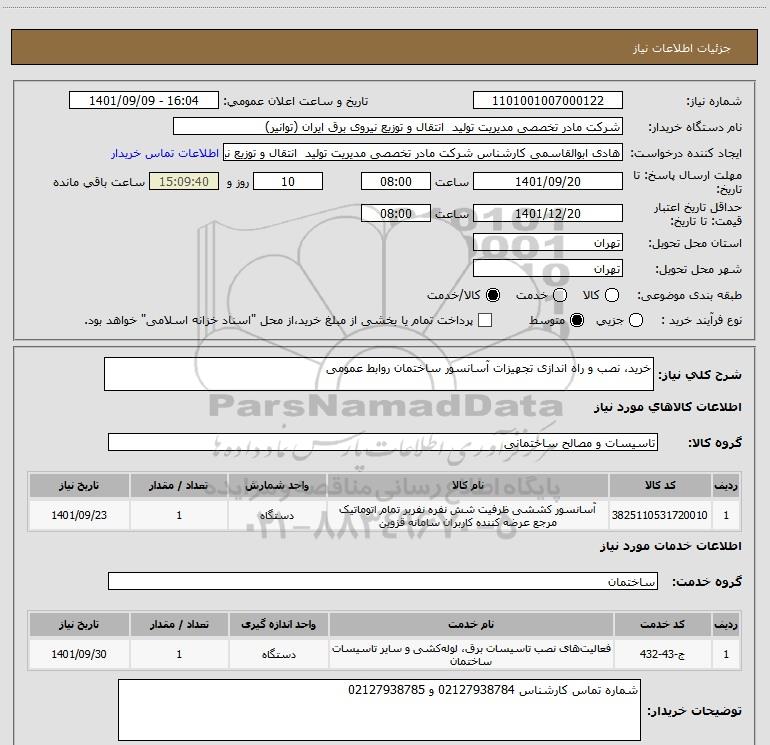Click the goods table تعداد / مقدار header
770x745 pixels.
click(x=179, y=485)
